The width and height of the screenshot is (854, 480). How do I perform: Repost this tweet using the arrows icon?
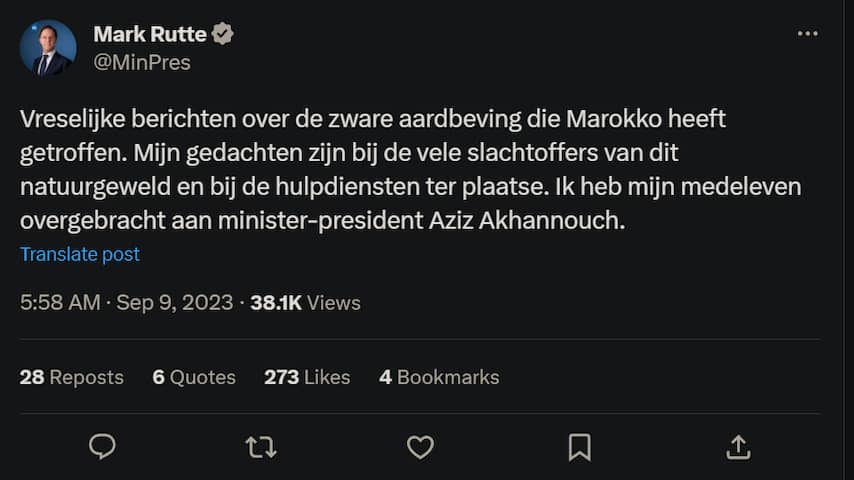(x=261, y=446)
